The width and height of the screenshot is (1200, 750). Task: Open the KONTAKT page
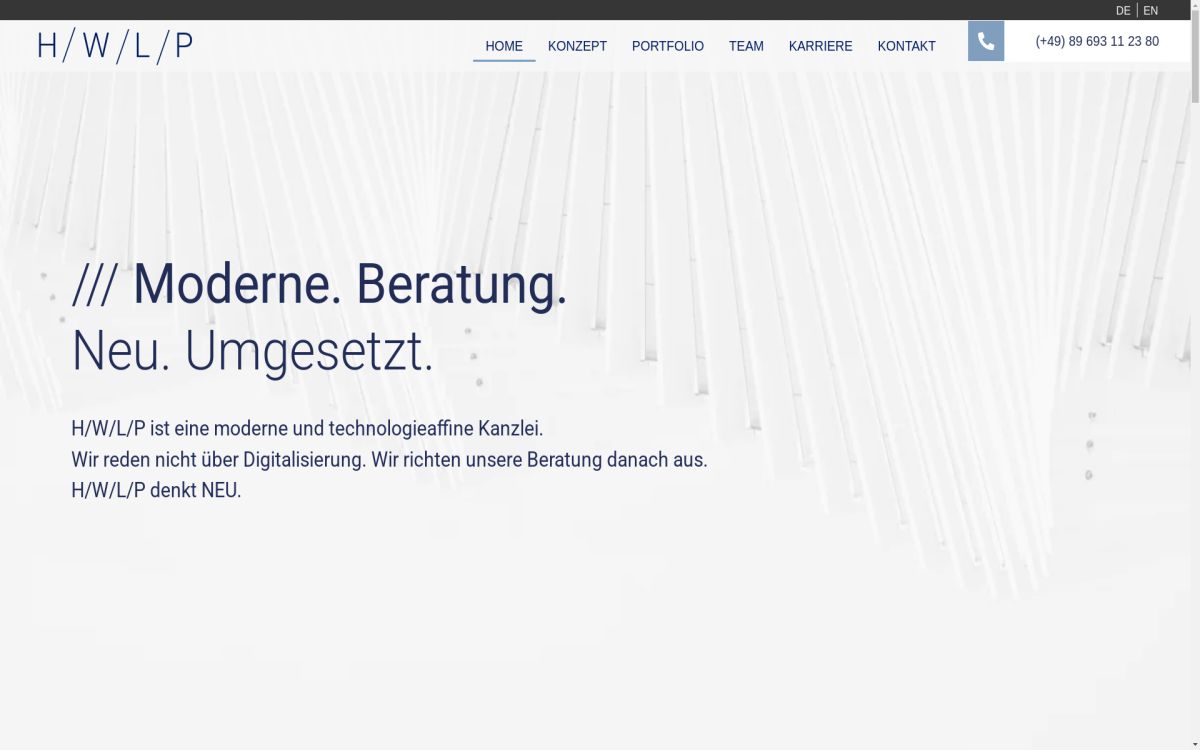[906, 46]
